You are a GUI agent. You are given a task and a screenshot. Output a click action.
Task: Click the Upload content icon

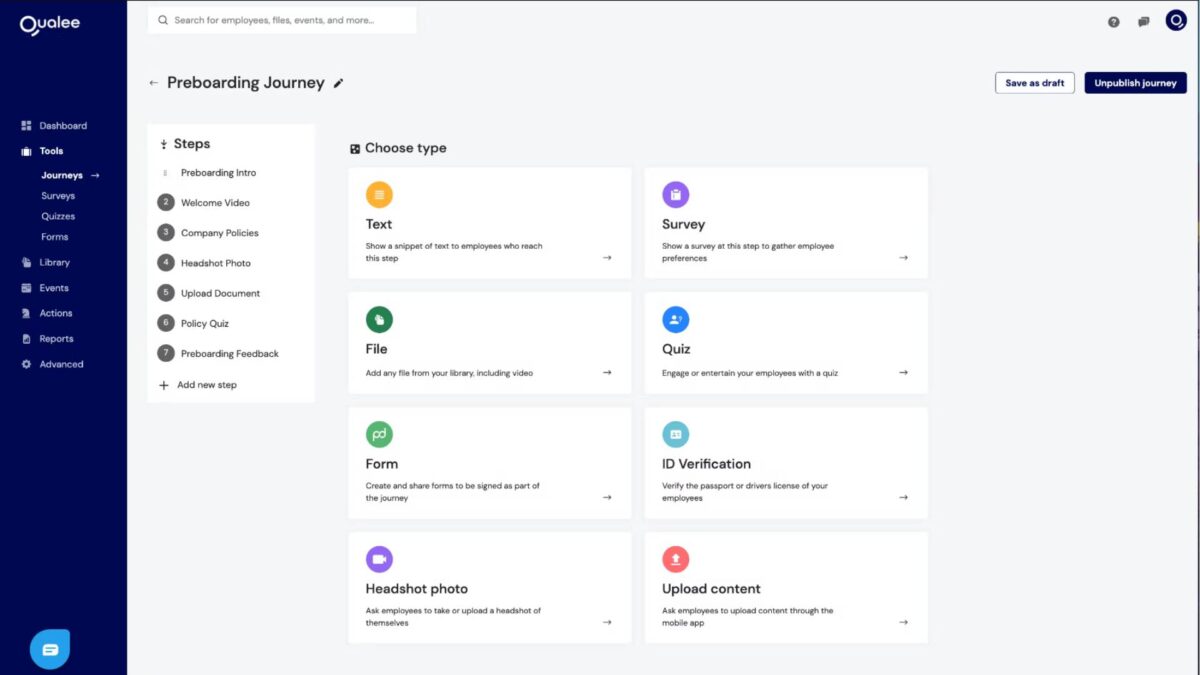[x=676, y=558]
